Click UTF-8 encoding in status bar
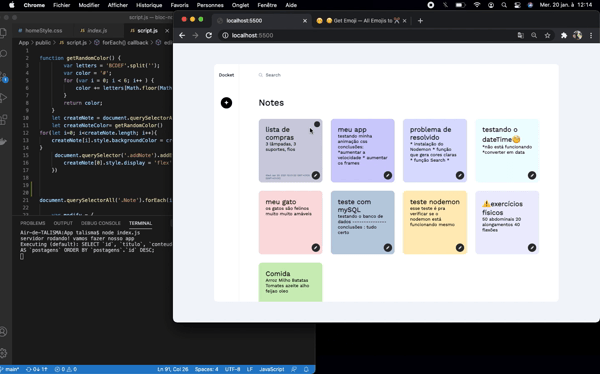This screenshot has height=374, width=600. [232, 369]
